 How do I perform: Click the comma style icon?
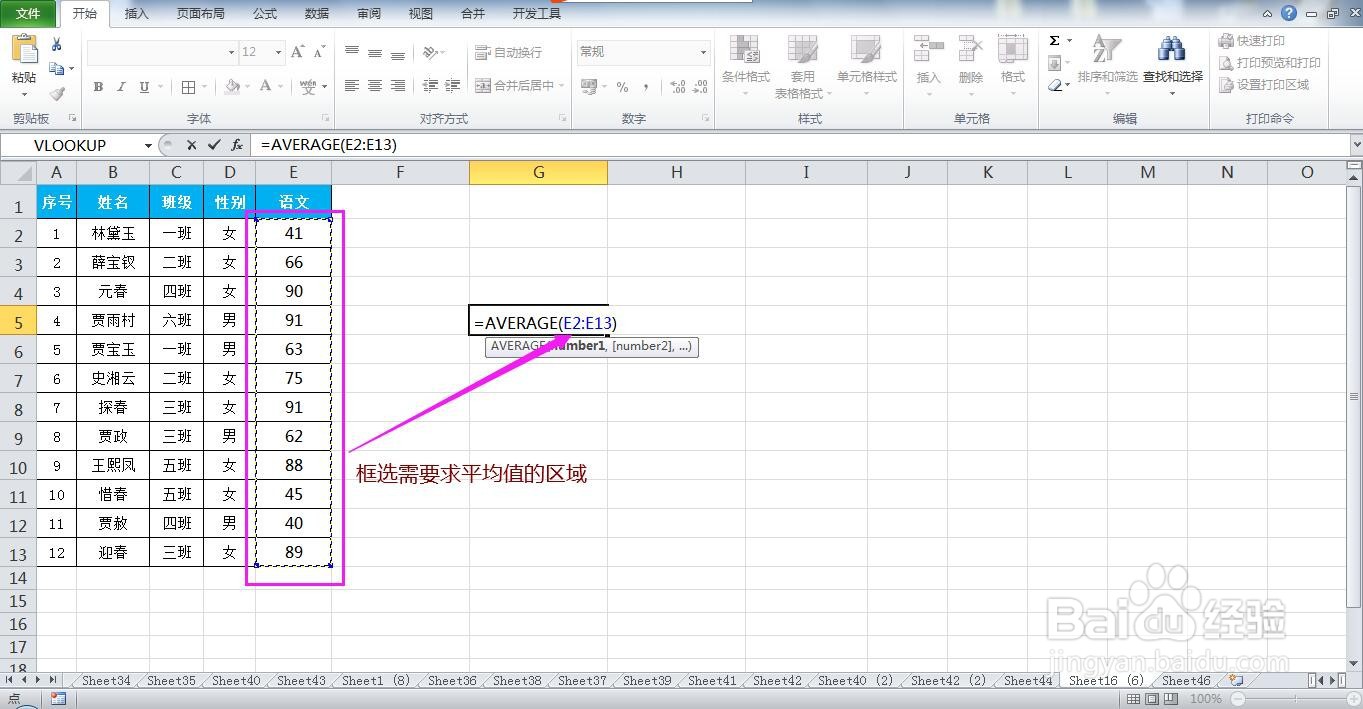(x=646, y=87)
